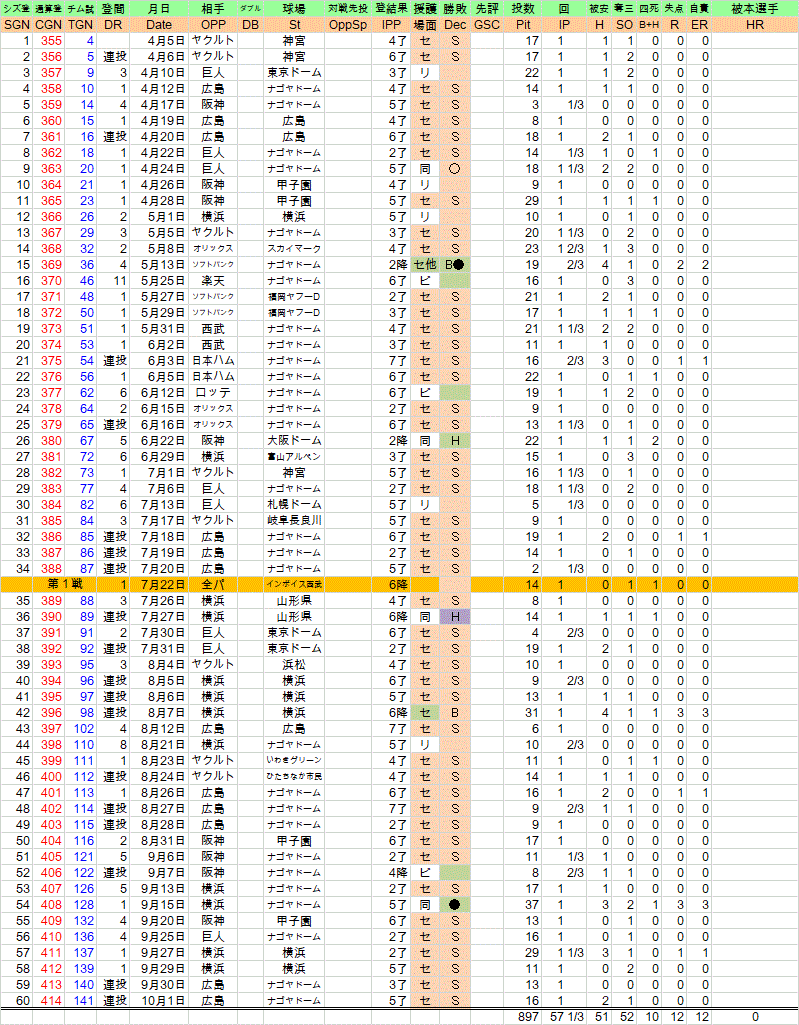The height and width of the screenshot is (1025, 799).
Task: Select the OppSp column header
Action: pyautogui.click(x=348, y=25)
